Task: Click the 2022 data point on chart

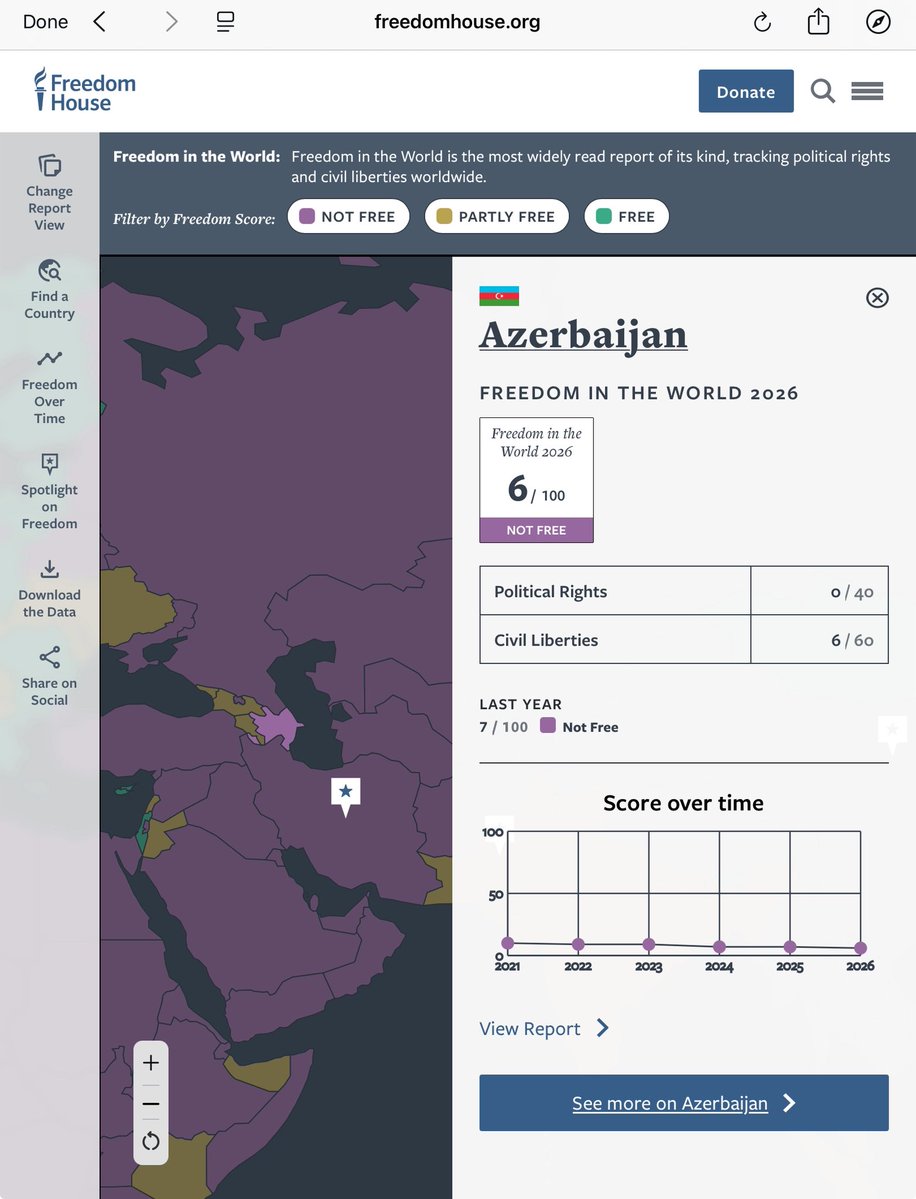Action: [x=578, y=944]
